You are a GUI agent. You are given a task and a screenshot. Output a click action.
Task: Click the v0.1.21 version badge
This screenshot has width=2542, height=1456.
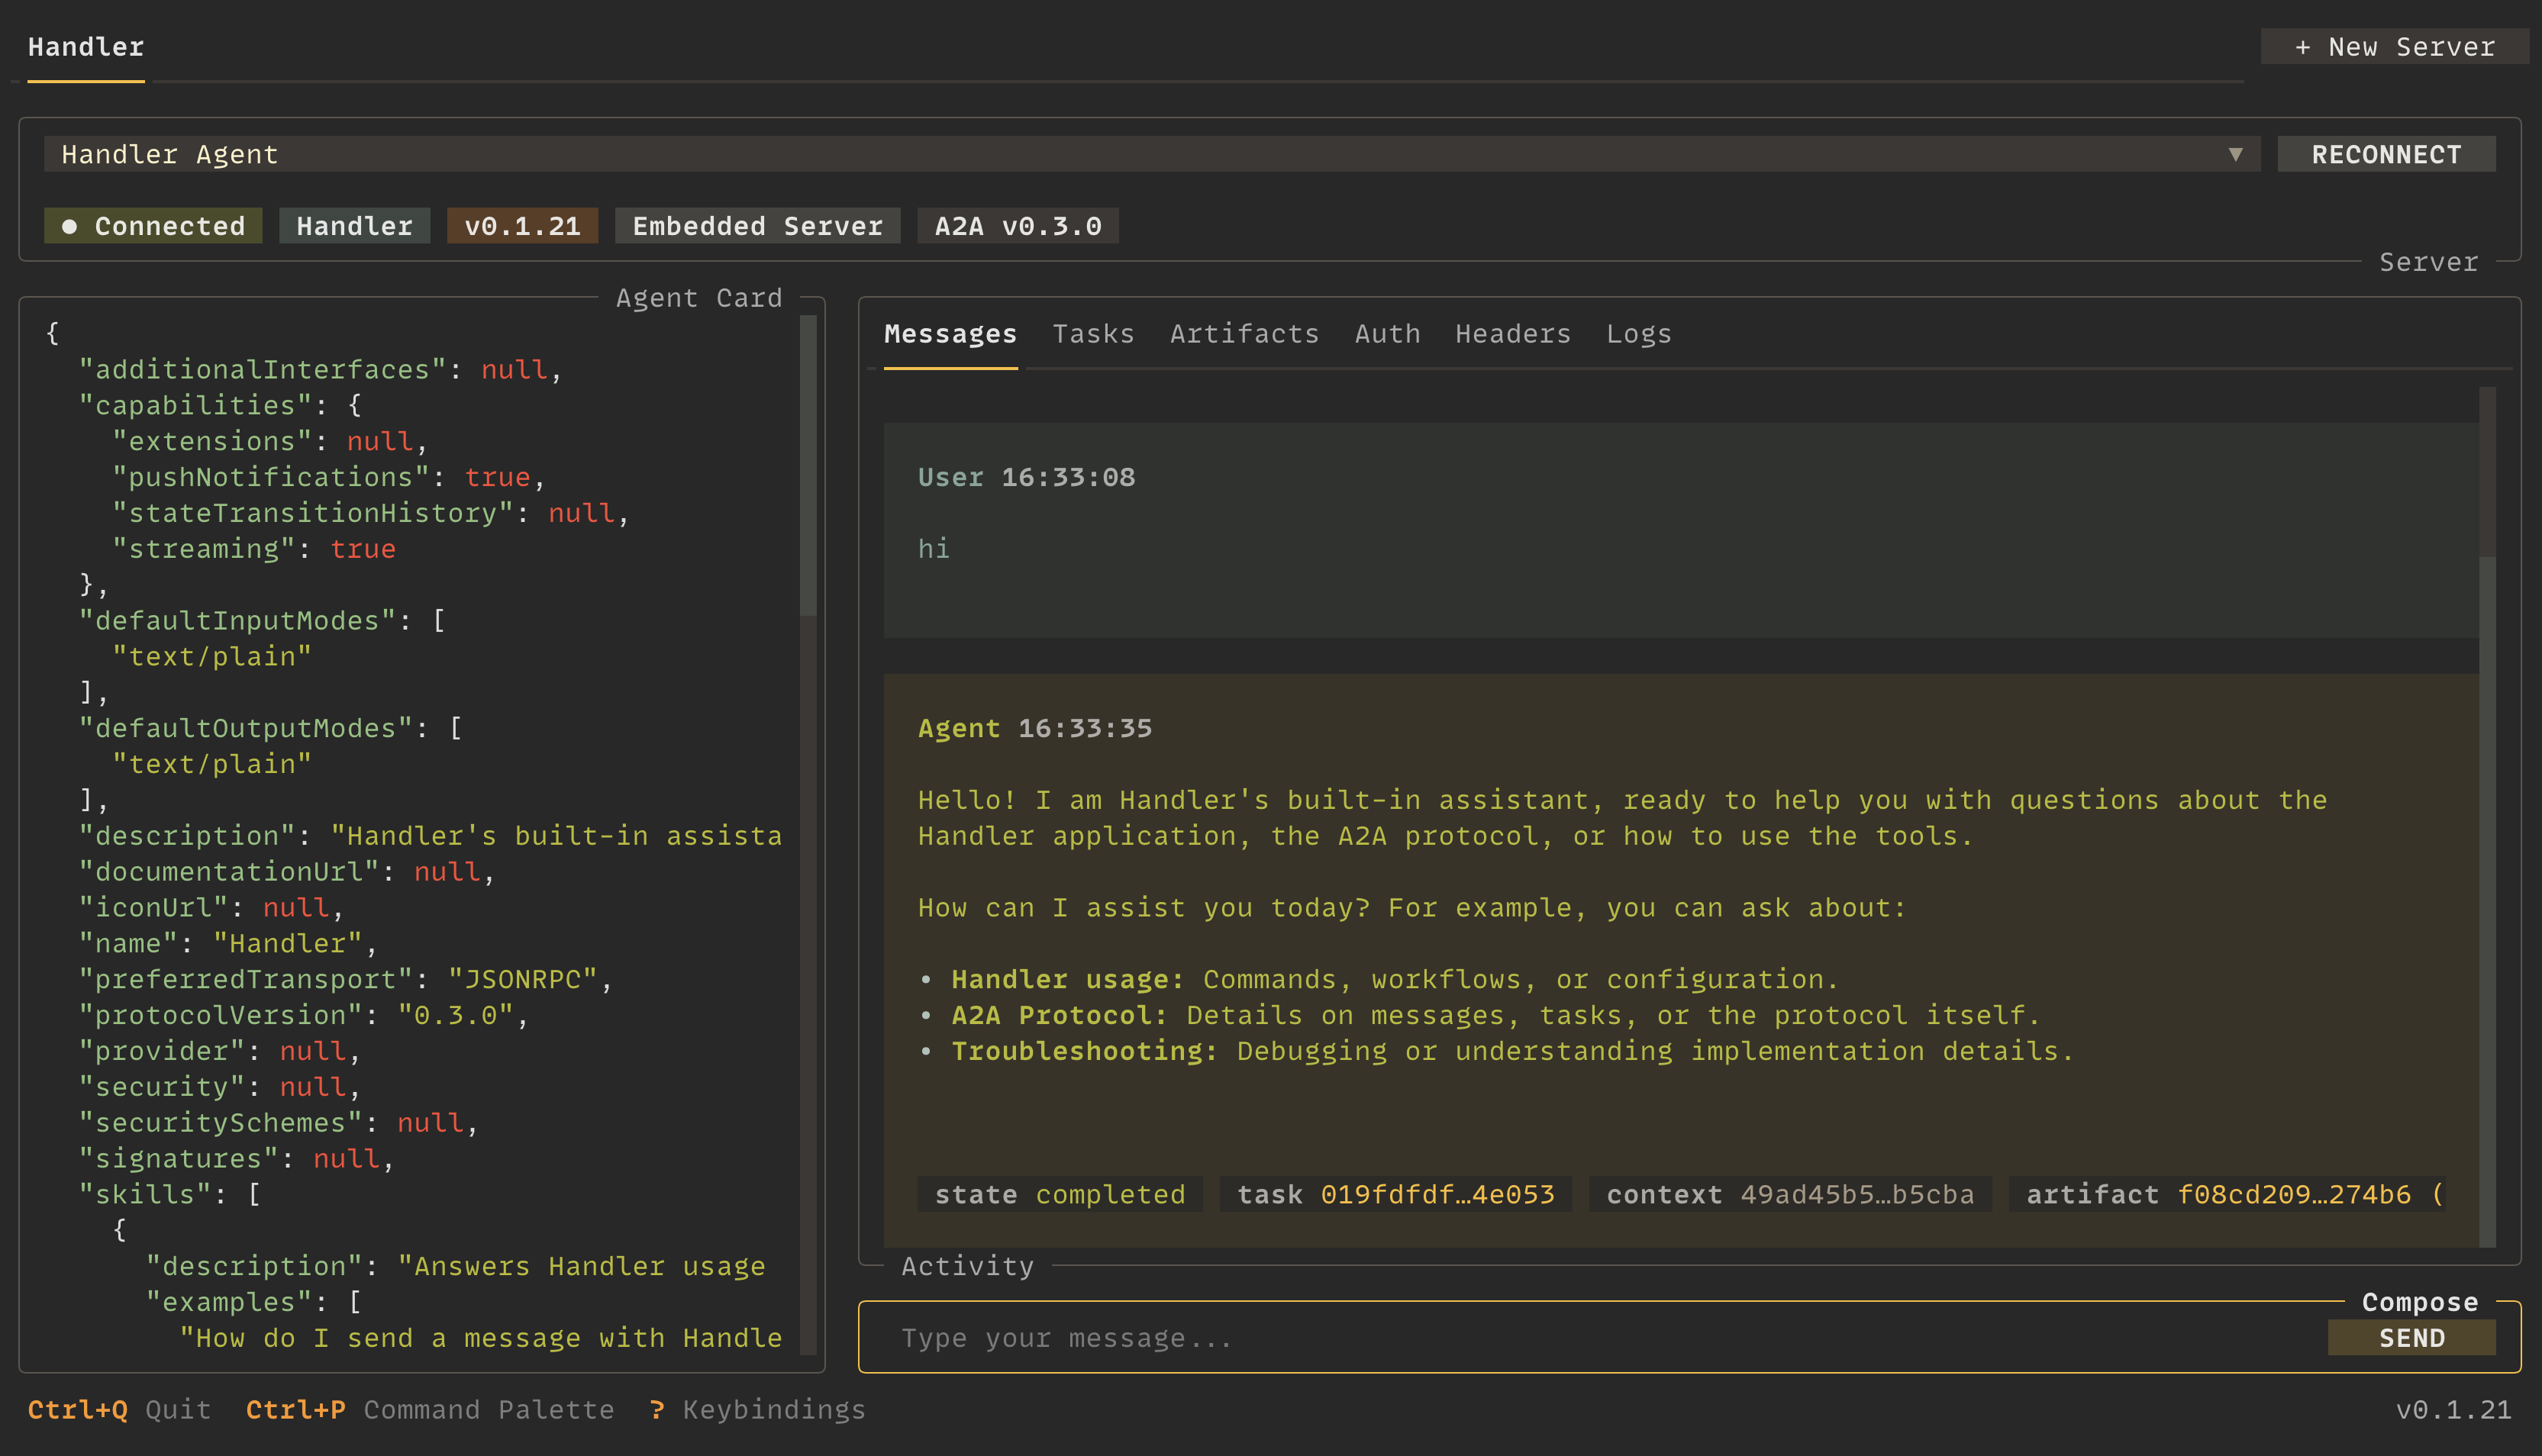pyautogui.click(x=522, y=226)
